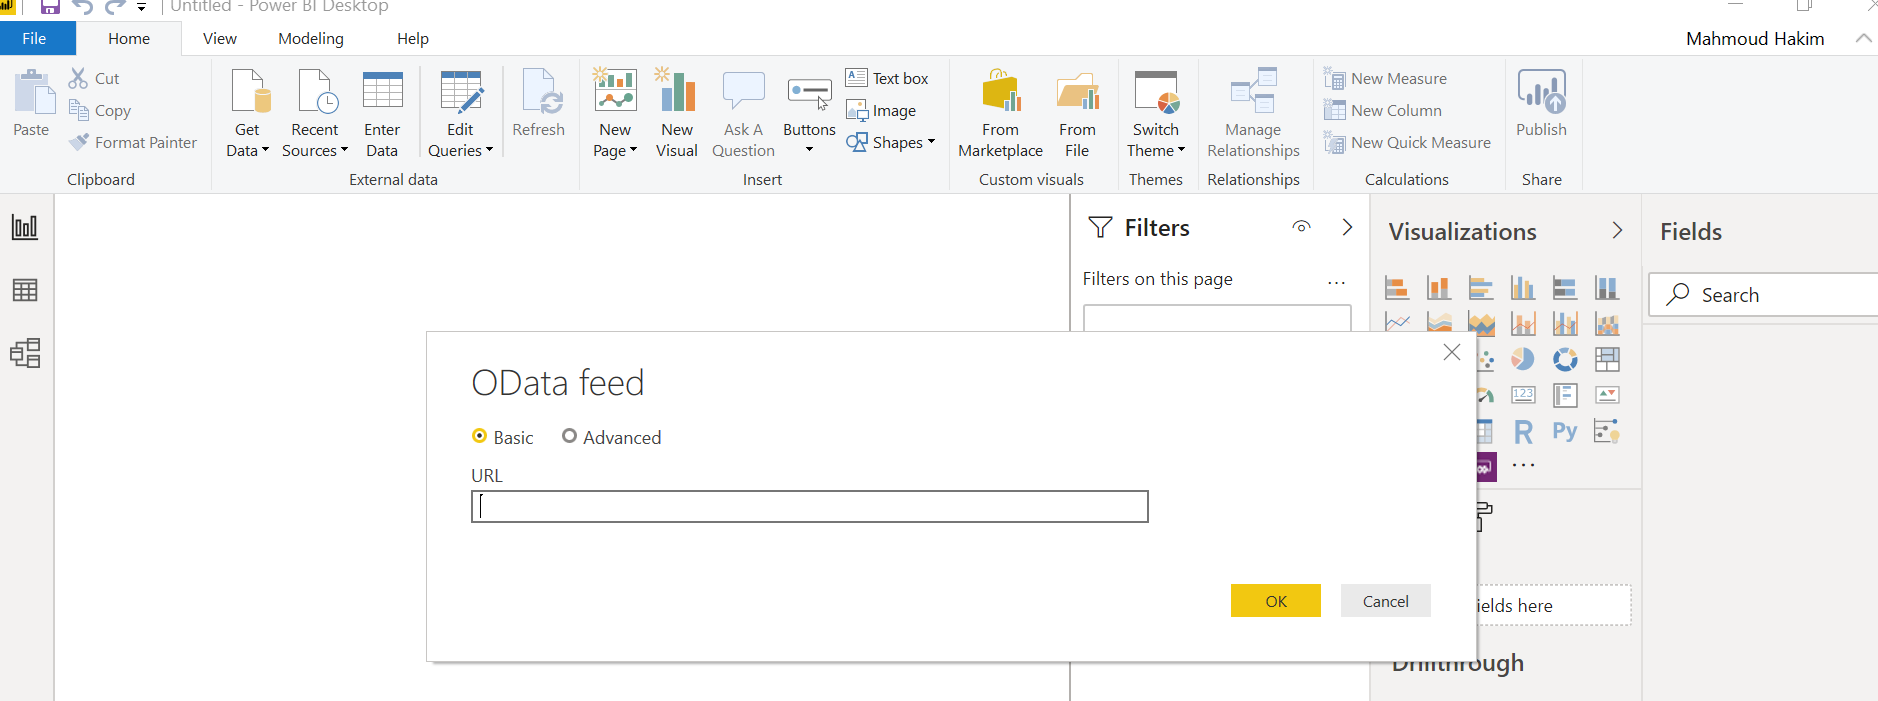Switch to the Help tab
The width and height of the screenshot is (1878, 701).
[x=413, y=38]
